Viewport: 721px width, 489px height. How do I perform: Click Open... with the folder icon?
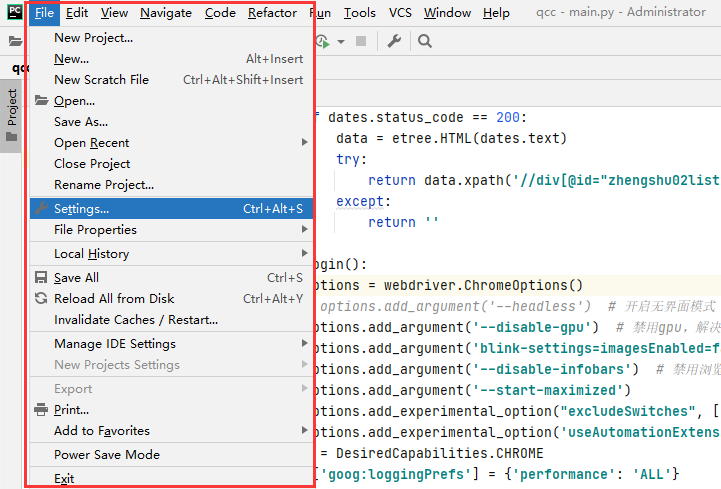click(74, 101)
